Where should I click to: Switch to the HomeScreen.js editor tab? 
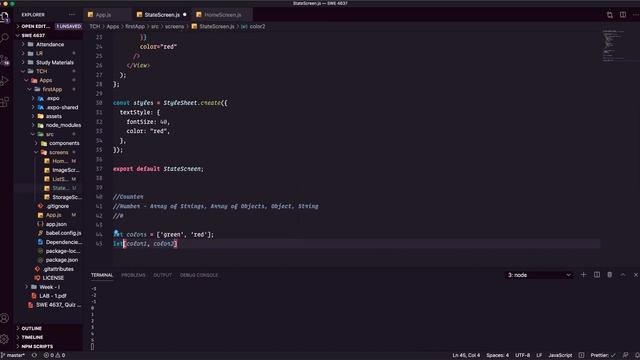click(x=222, y=15)
